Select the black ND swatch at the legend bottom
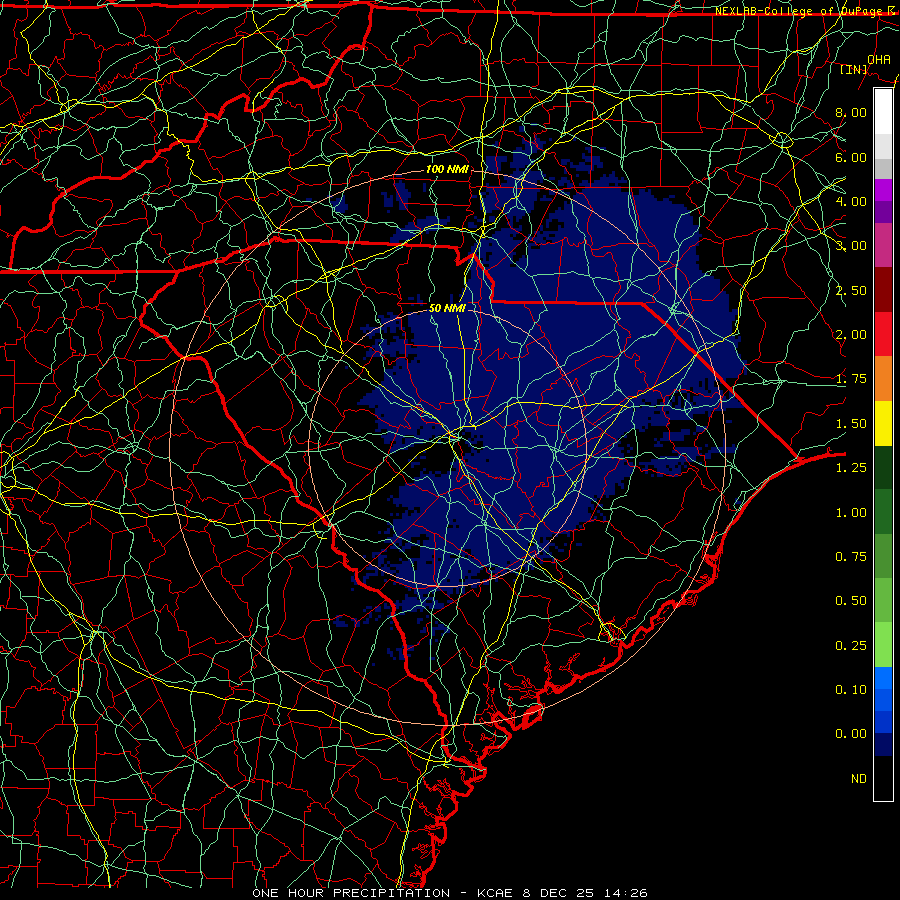The width and height of the screenshot is (900, 900). tap(883, 778)
